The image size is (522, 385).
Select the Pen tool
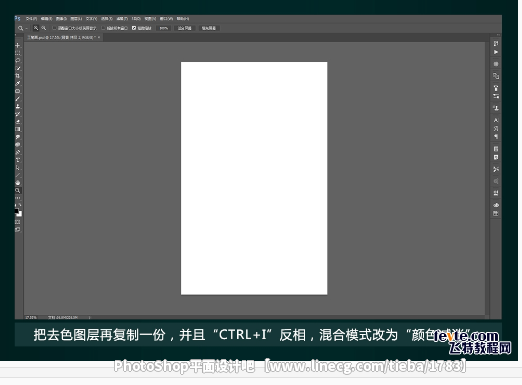click(x=18, y=152)
